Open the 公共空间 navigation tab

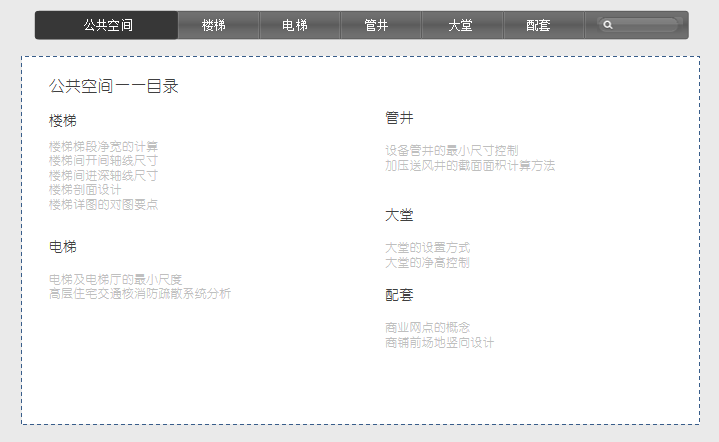coord(108,25)
